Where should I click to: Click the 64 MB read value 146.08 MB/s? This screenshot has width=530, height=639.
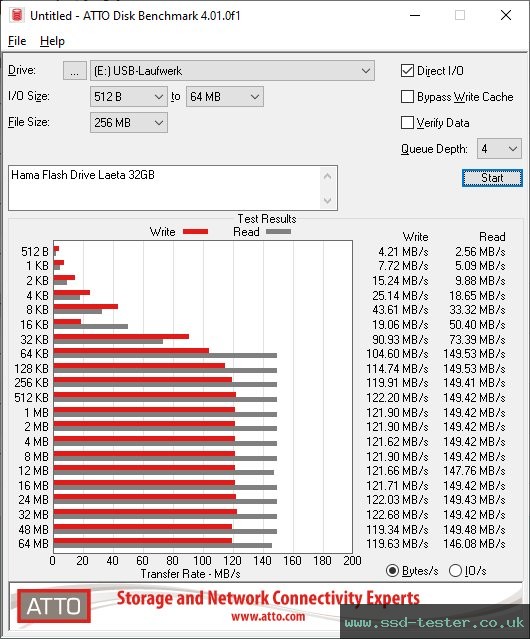[x=474, y=544]
